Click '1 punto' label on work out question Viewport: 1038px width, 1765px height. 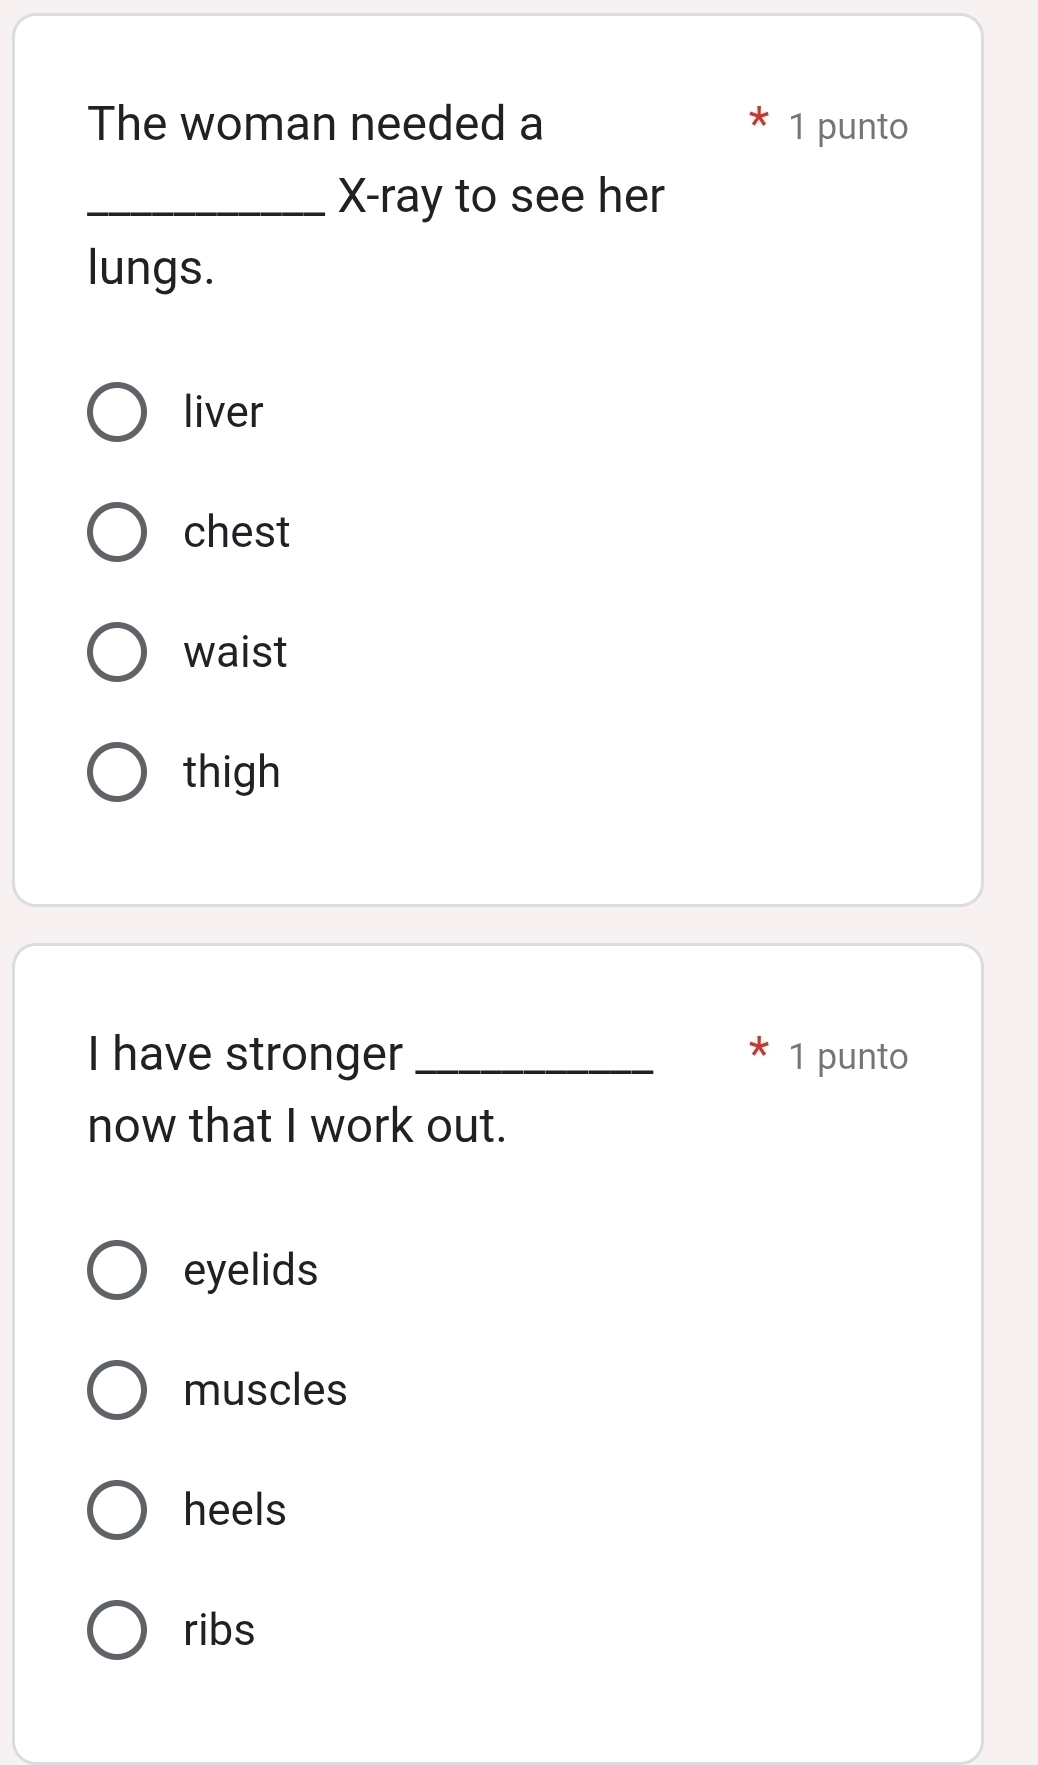pos(847,1057)
